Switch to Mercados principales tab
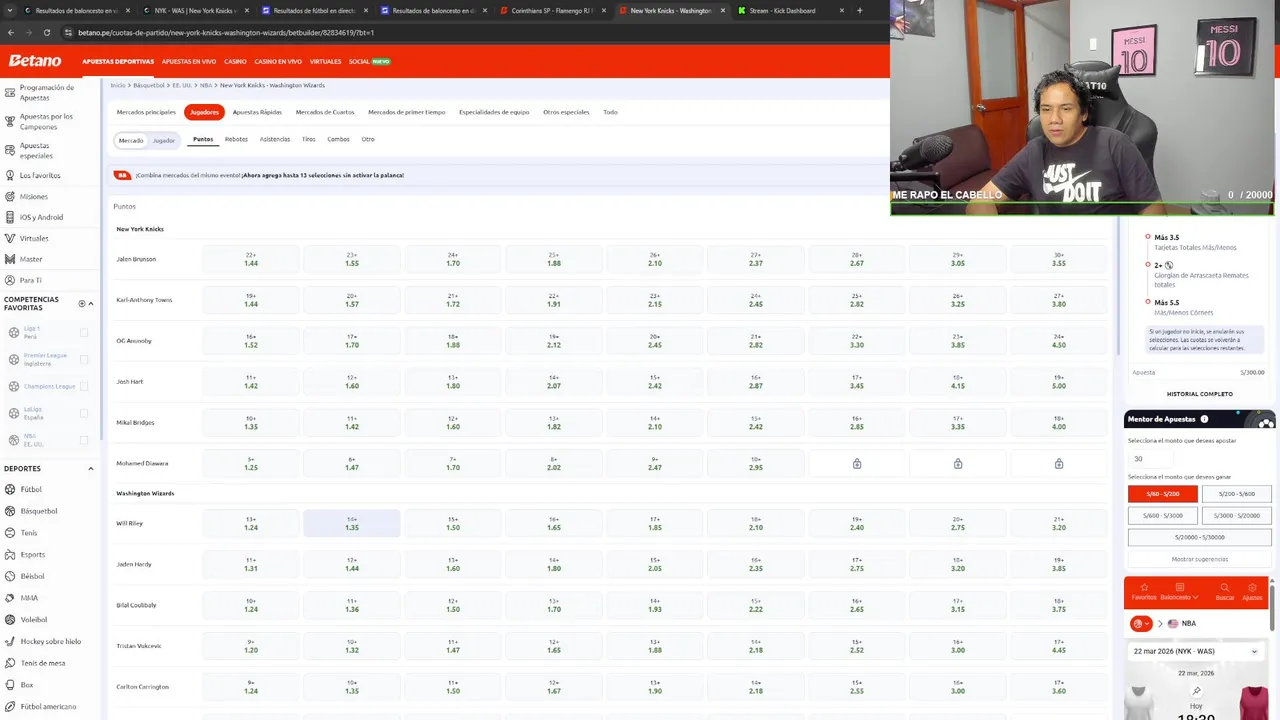The width and height of the screenshot is (1280, 720). [146, 112]
